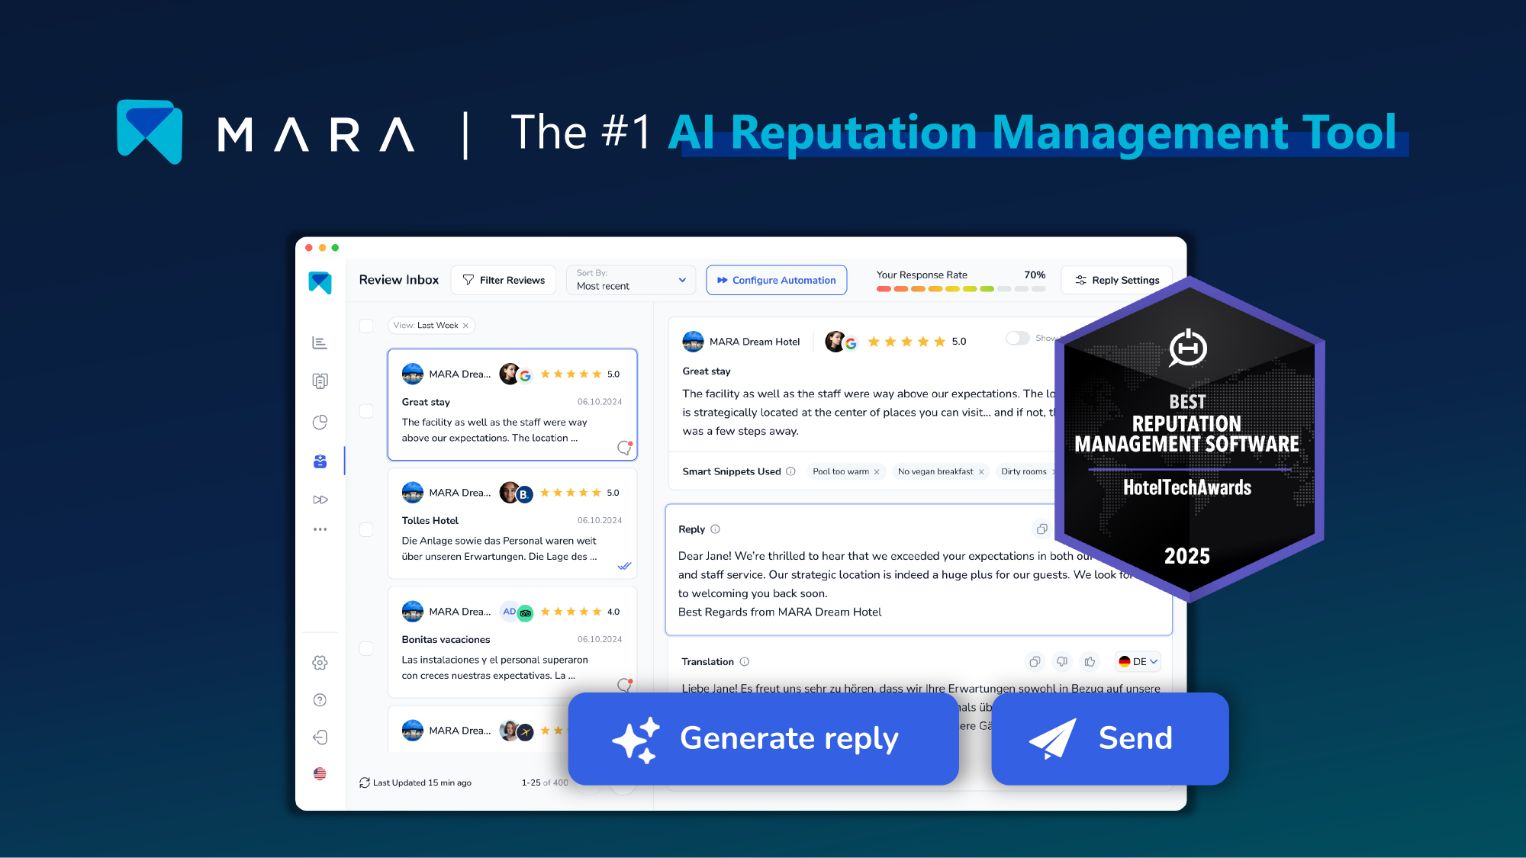Open the three-dots more sidebar icon
The width and height of the screenshot is (1526, 858).
[x=320, y=529]
